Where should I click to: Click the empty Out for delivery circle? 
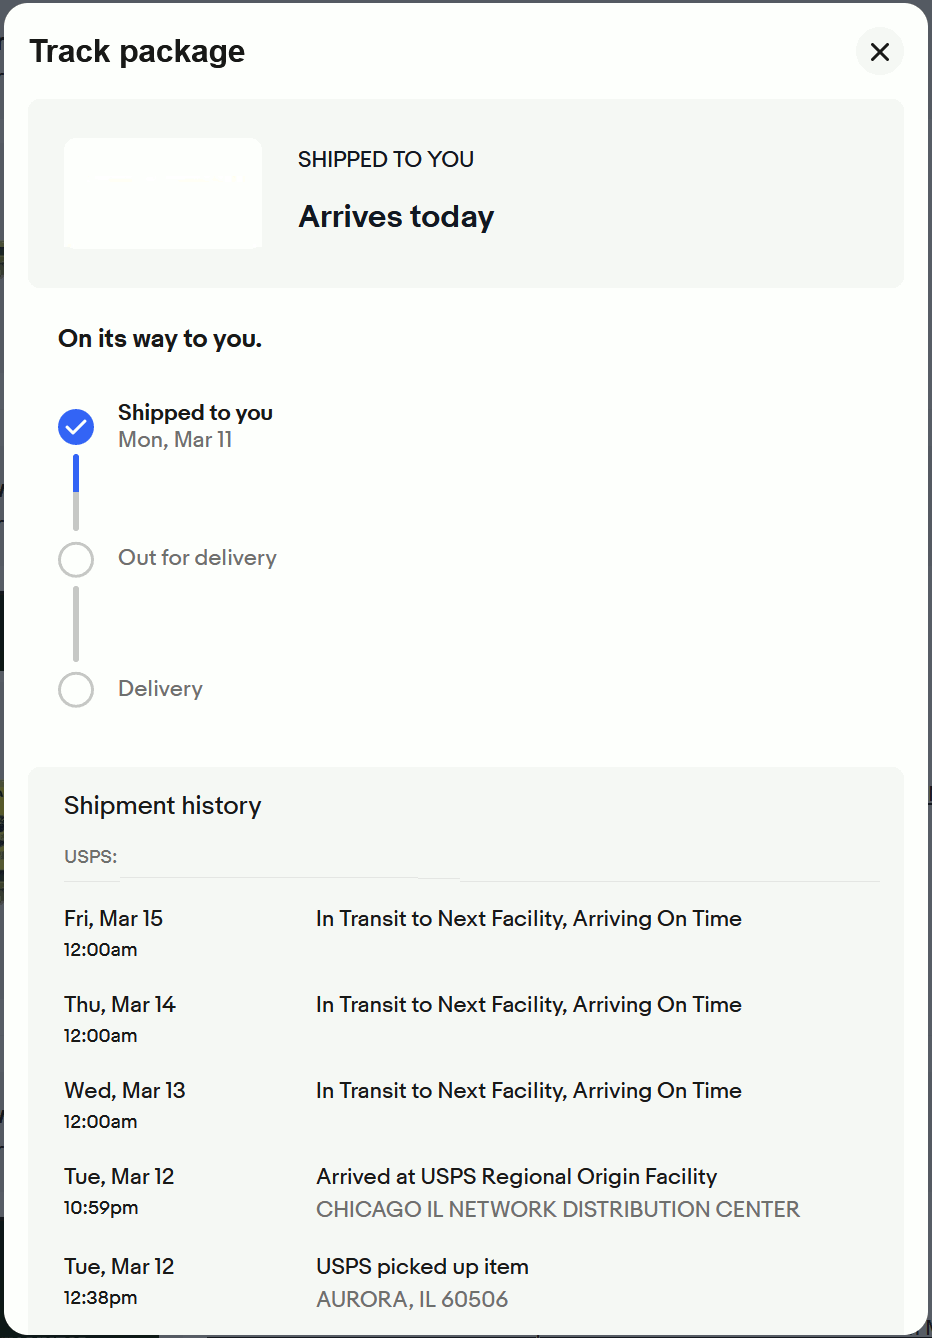tap(76, 559)
